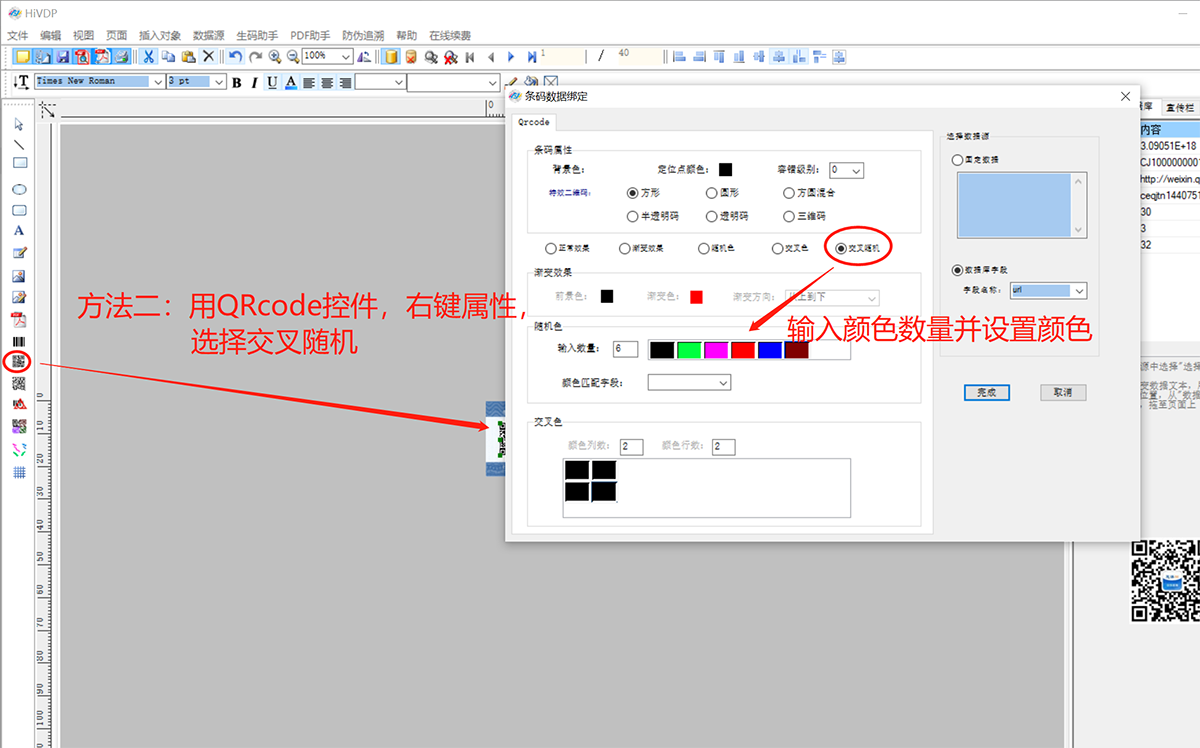Open the 100% zoom level dropdown
This screenshot has width=1200, height=748.
[x=327, y=57]
